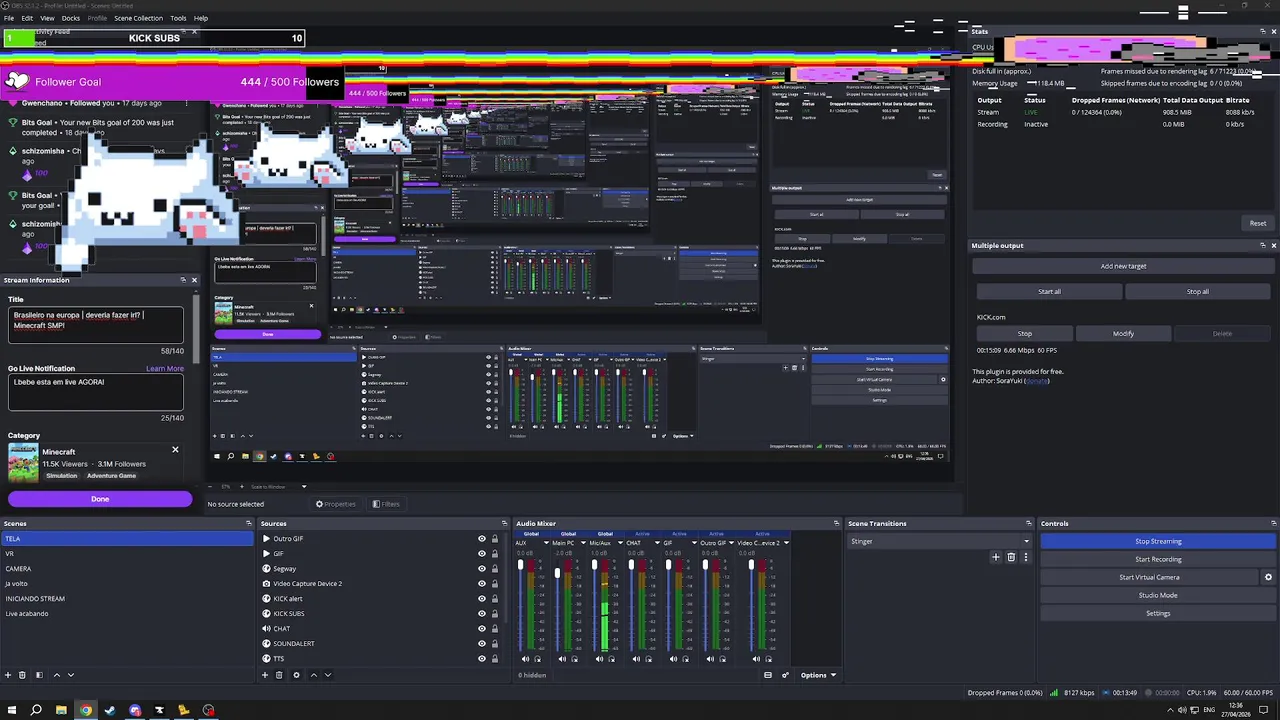Click Add new target in Multiple output

pyautogui.click(x=1123, y=266)
